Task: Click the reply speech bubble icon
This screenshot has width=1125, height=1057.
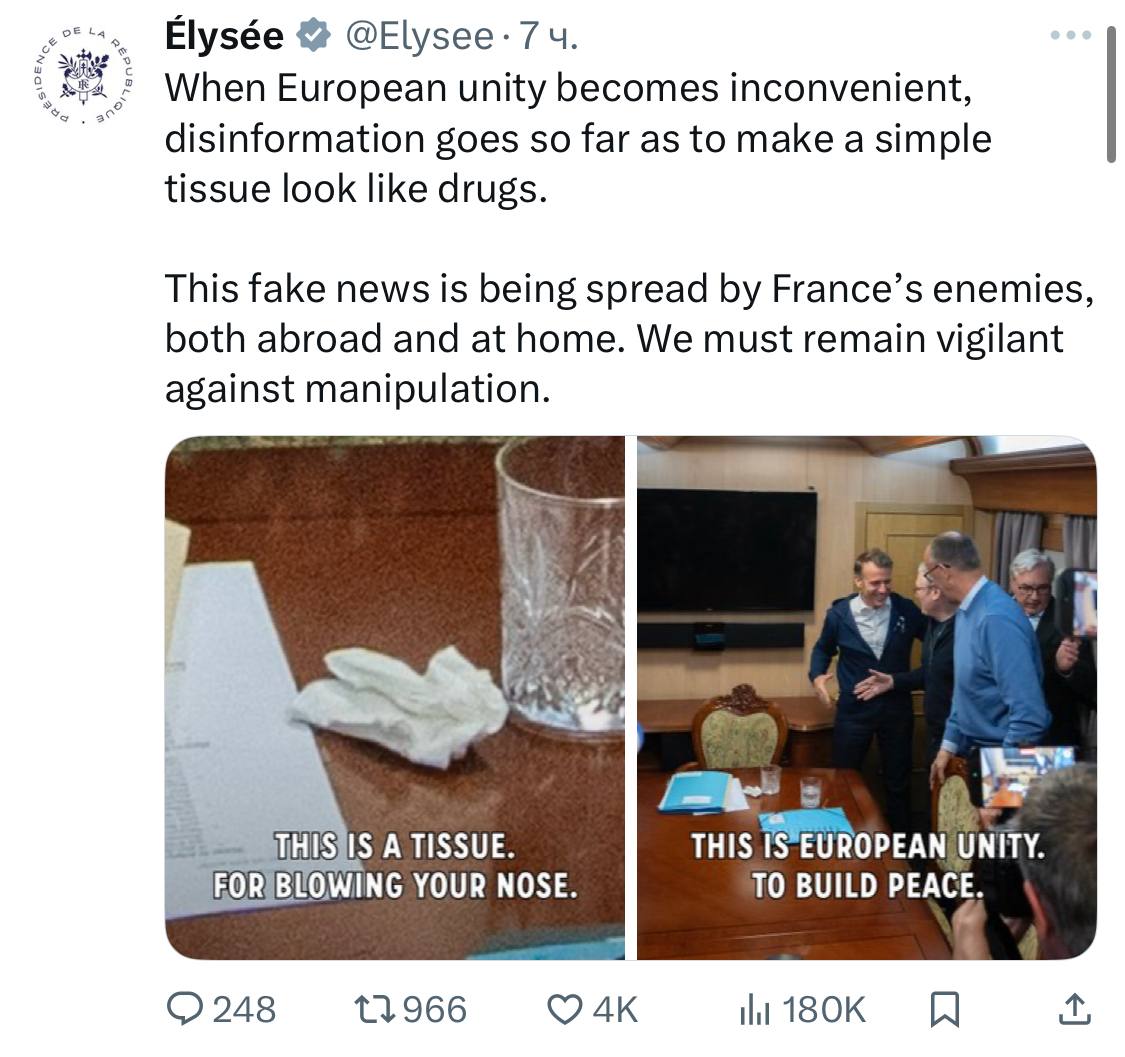Action: (x=183, y=1009)
